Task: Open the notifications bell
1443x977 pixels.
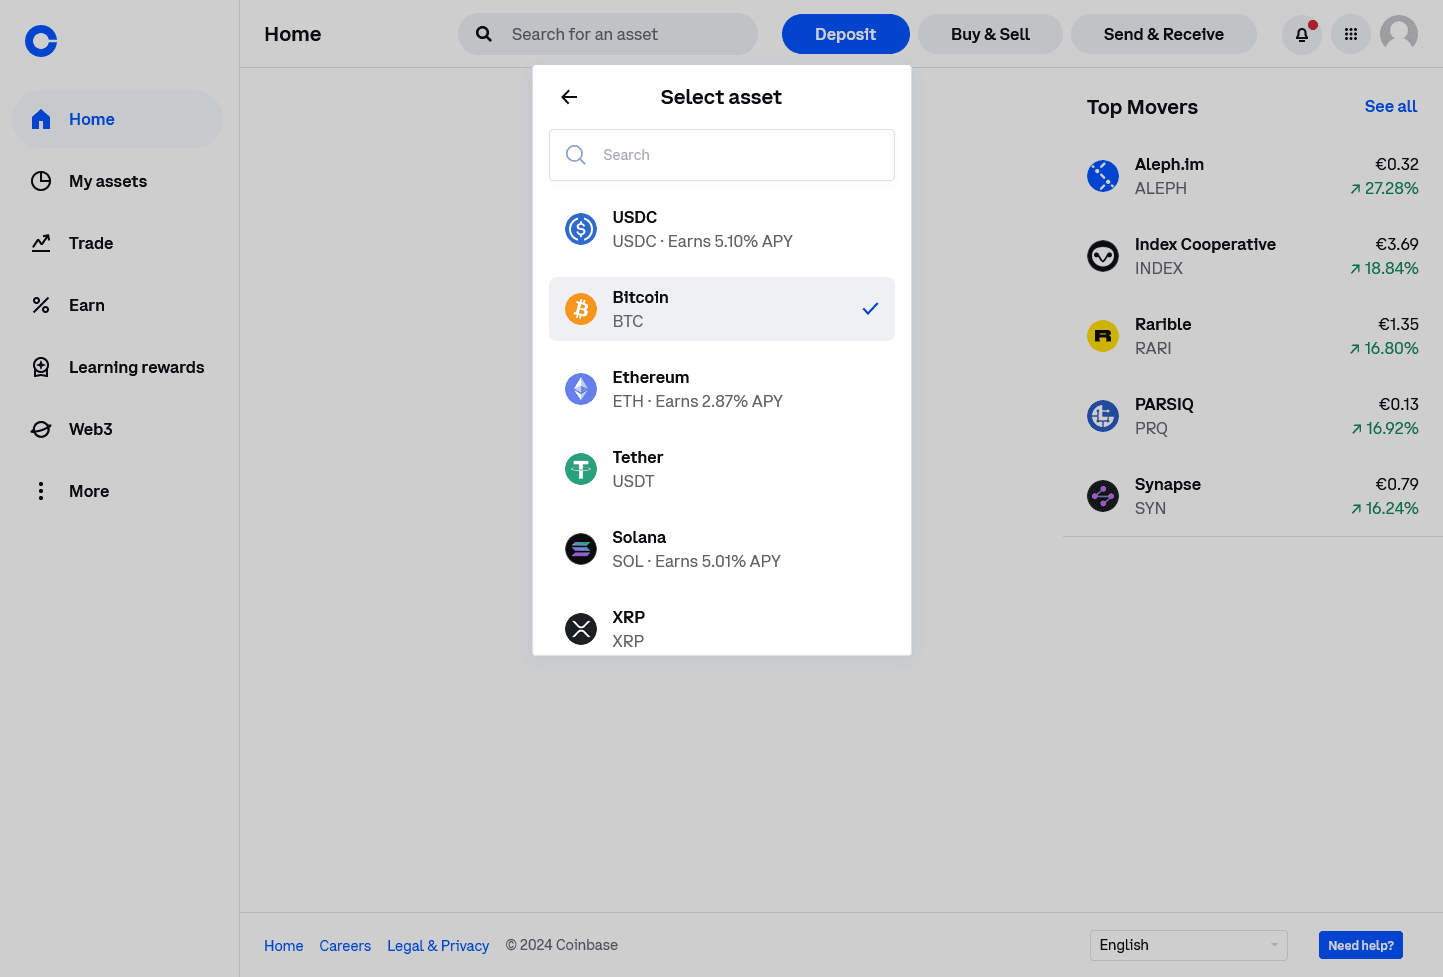Action: (1302, 34)
